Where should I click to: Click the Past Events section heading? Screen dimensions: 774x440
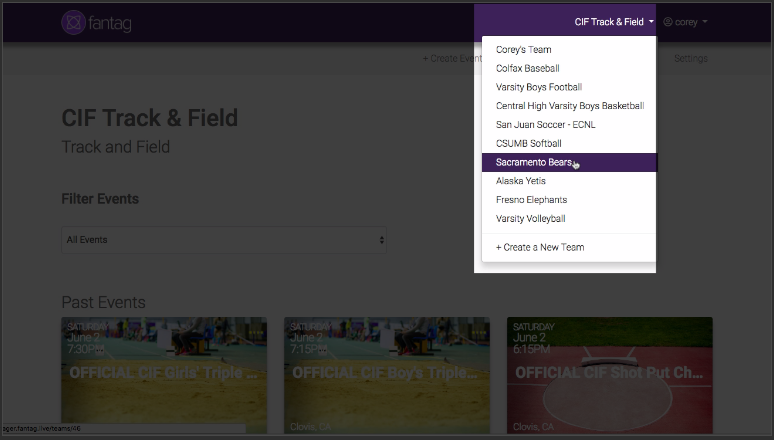[103, 302]
